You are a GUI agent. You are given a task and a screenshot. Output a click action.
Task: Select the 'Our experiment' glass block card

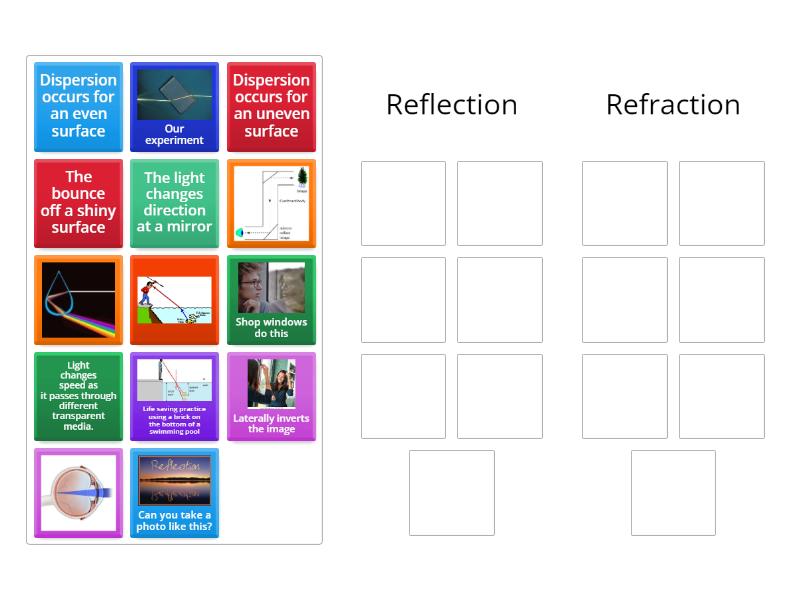(x=174, y=107)
